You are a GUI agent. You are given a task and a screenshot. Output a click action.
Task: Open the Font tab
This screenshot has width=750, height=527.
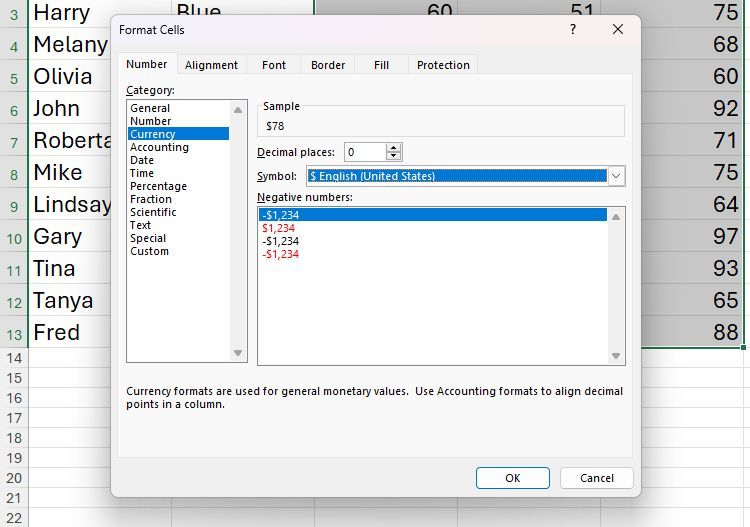click(x=274, y=65)
